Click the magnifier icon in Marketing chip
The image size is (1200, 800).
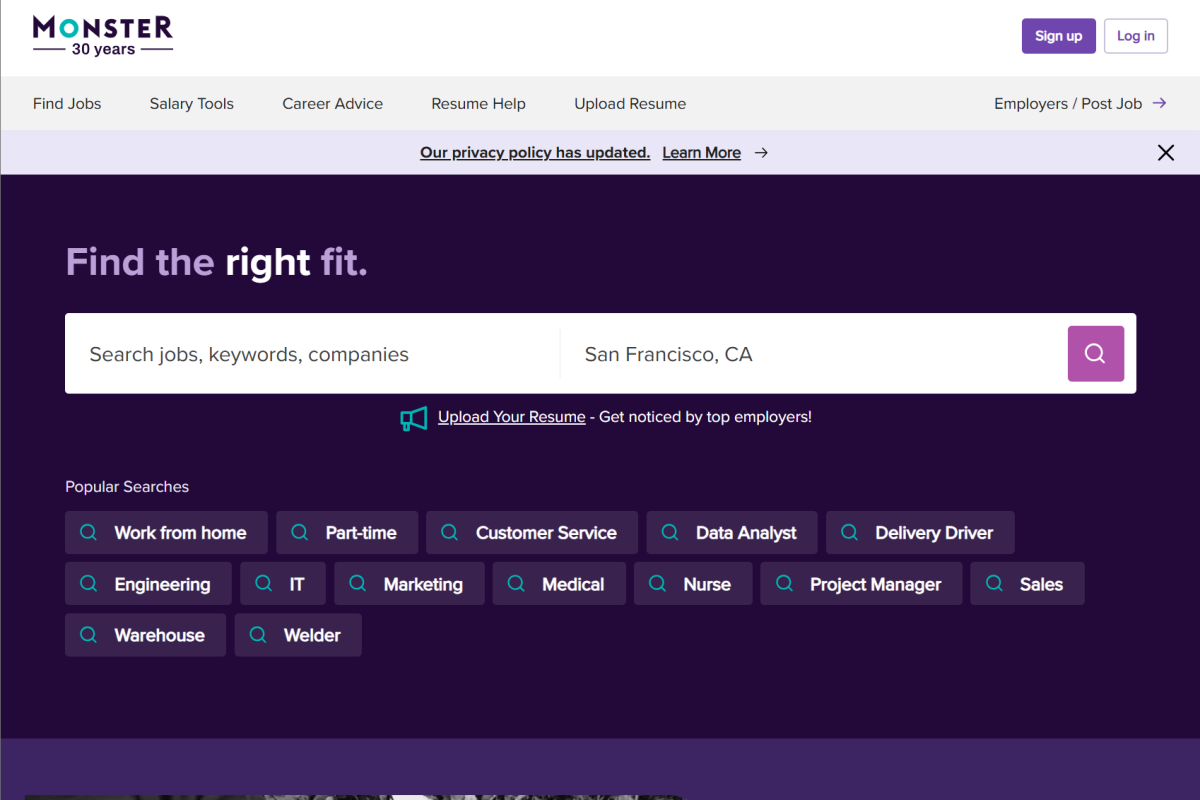click(358, 584)
